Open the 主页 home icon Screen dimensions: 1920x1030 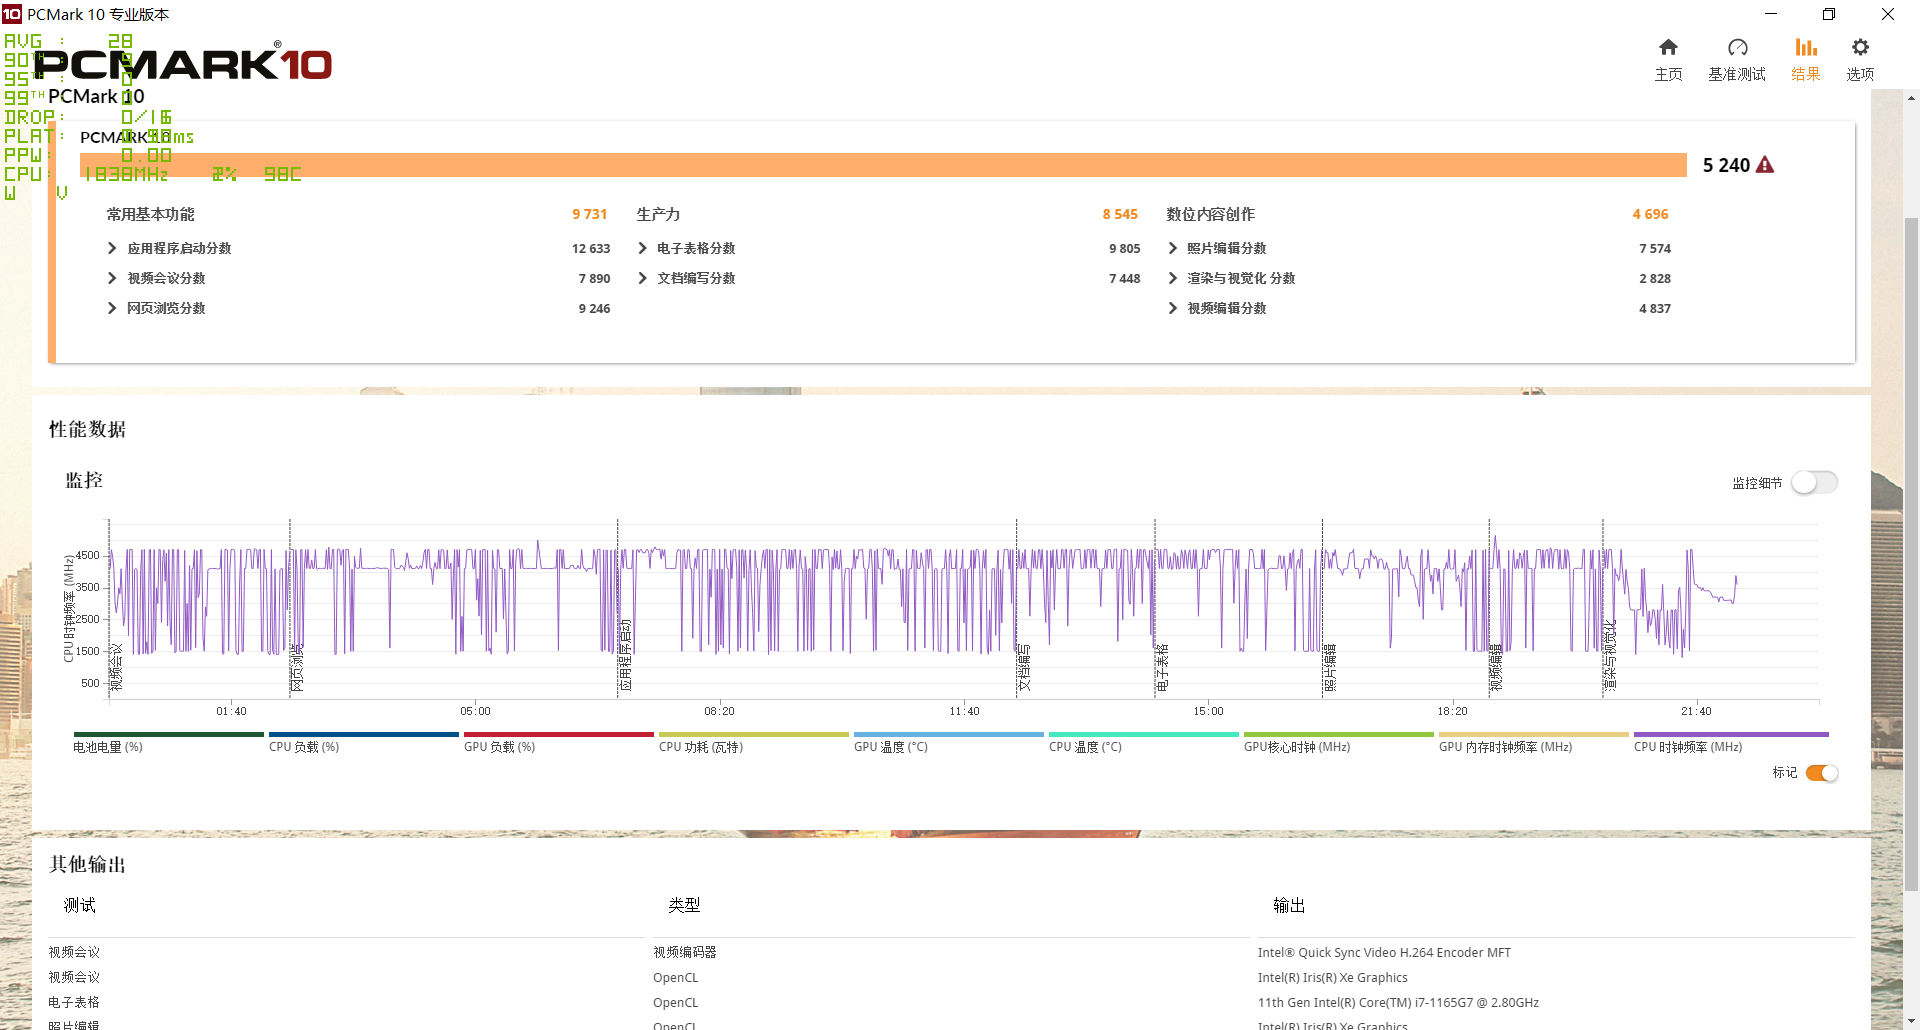coord(1668,48)
